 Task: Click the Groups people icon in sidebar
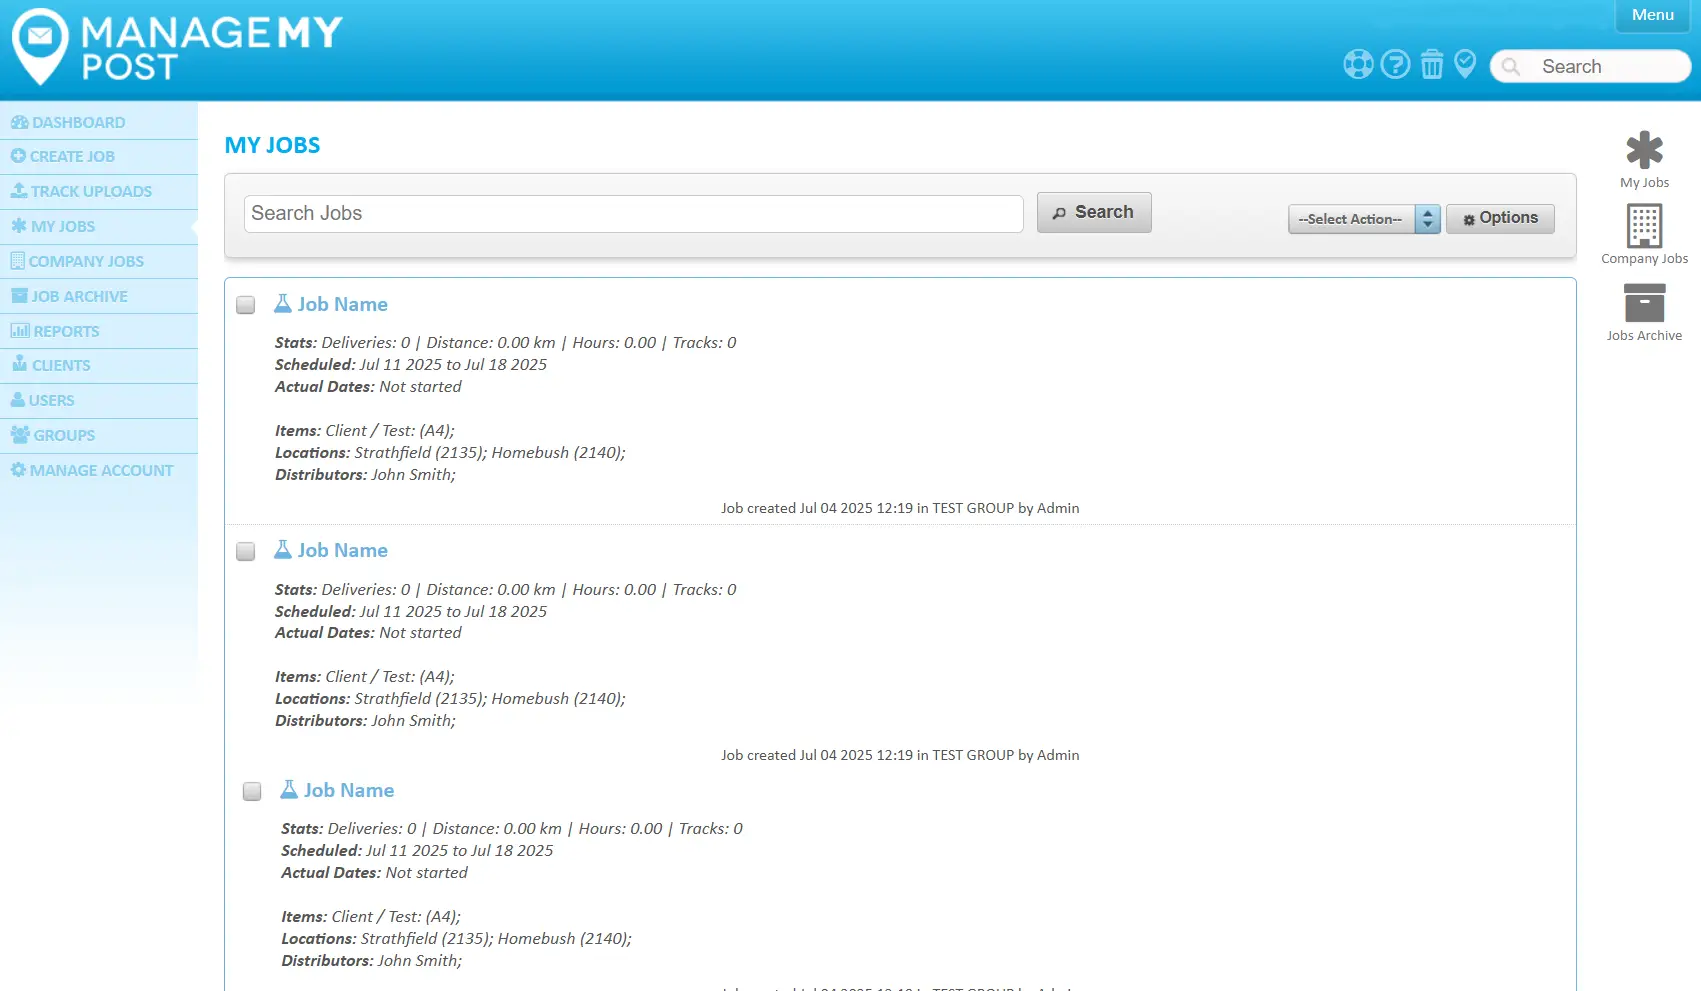tap(20, 434)
